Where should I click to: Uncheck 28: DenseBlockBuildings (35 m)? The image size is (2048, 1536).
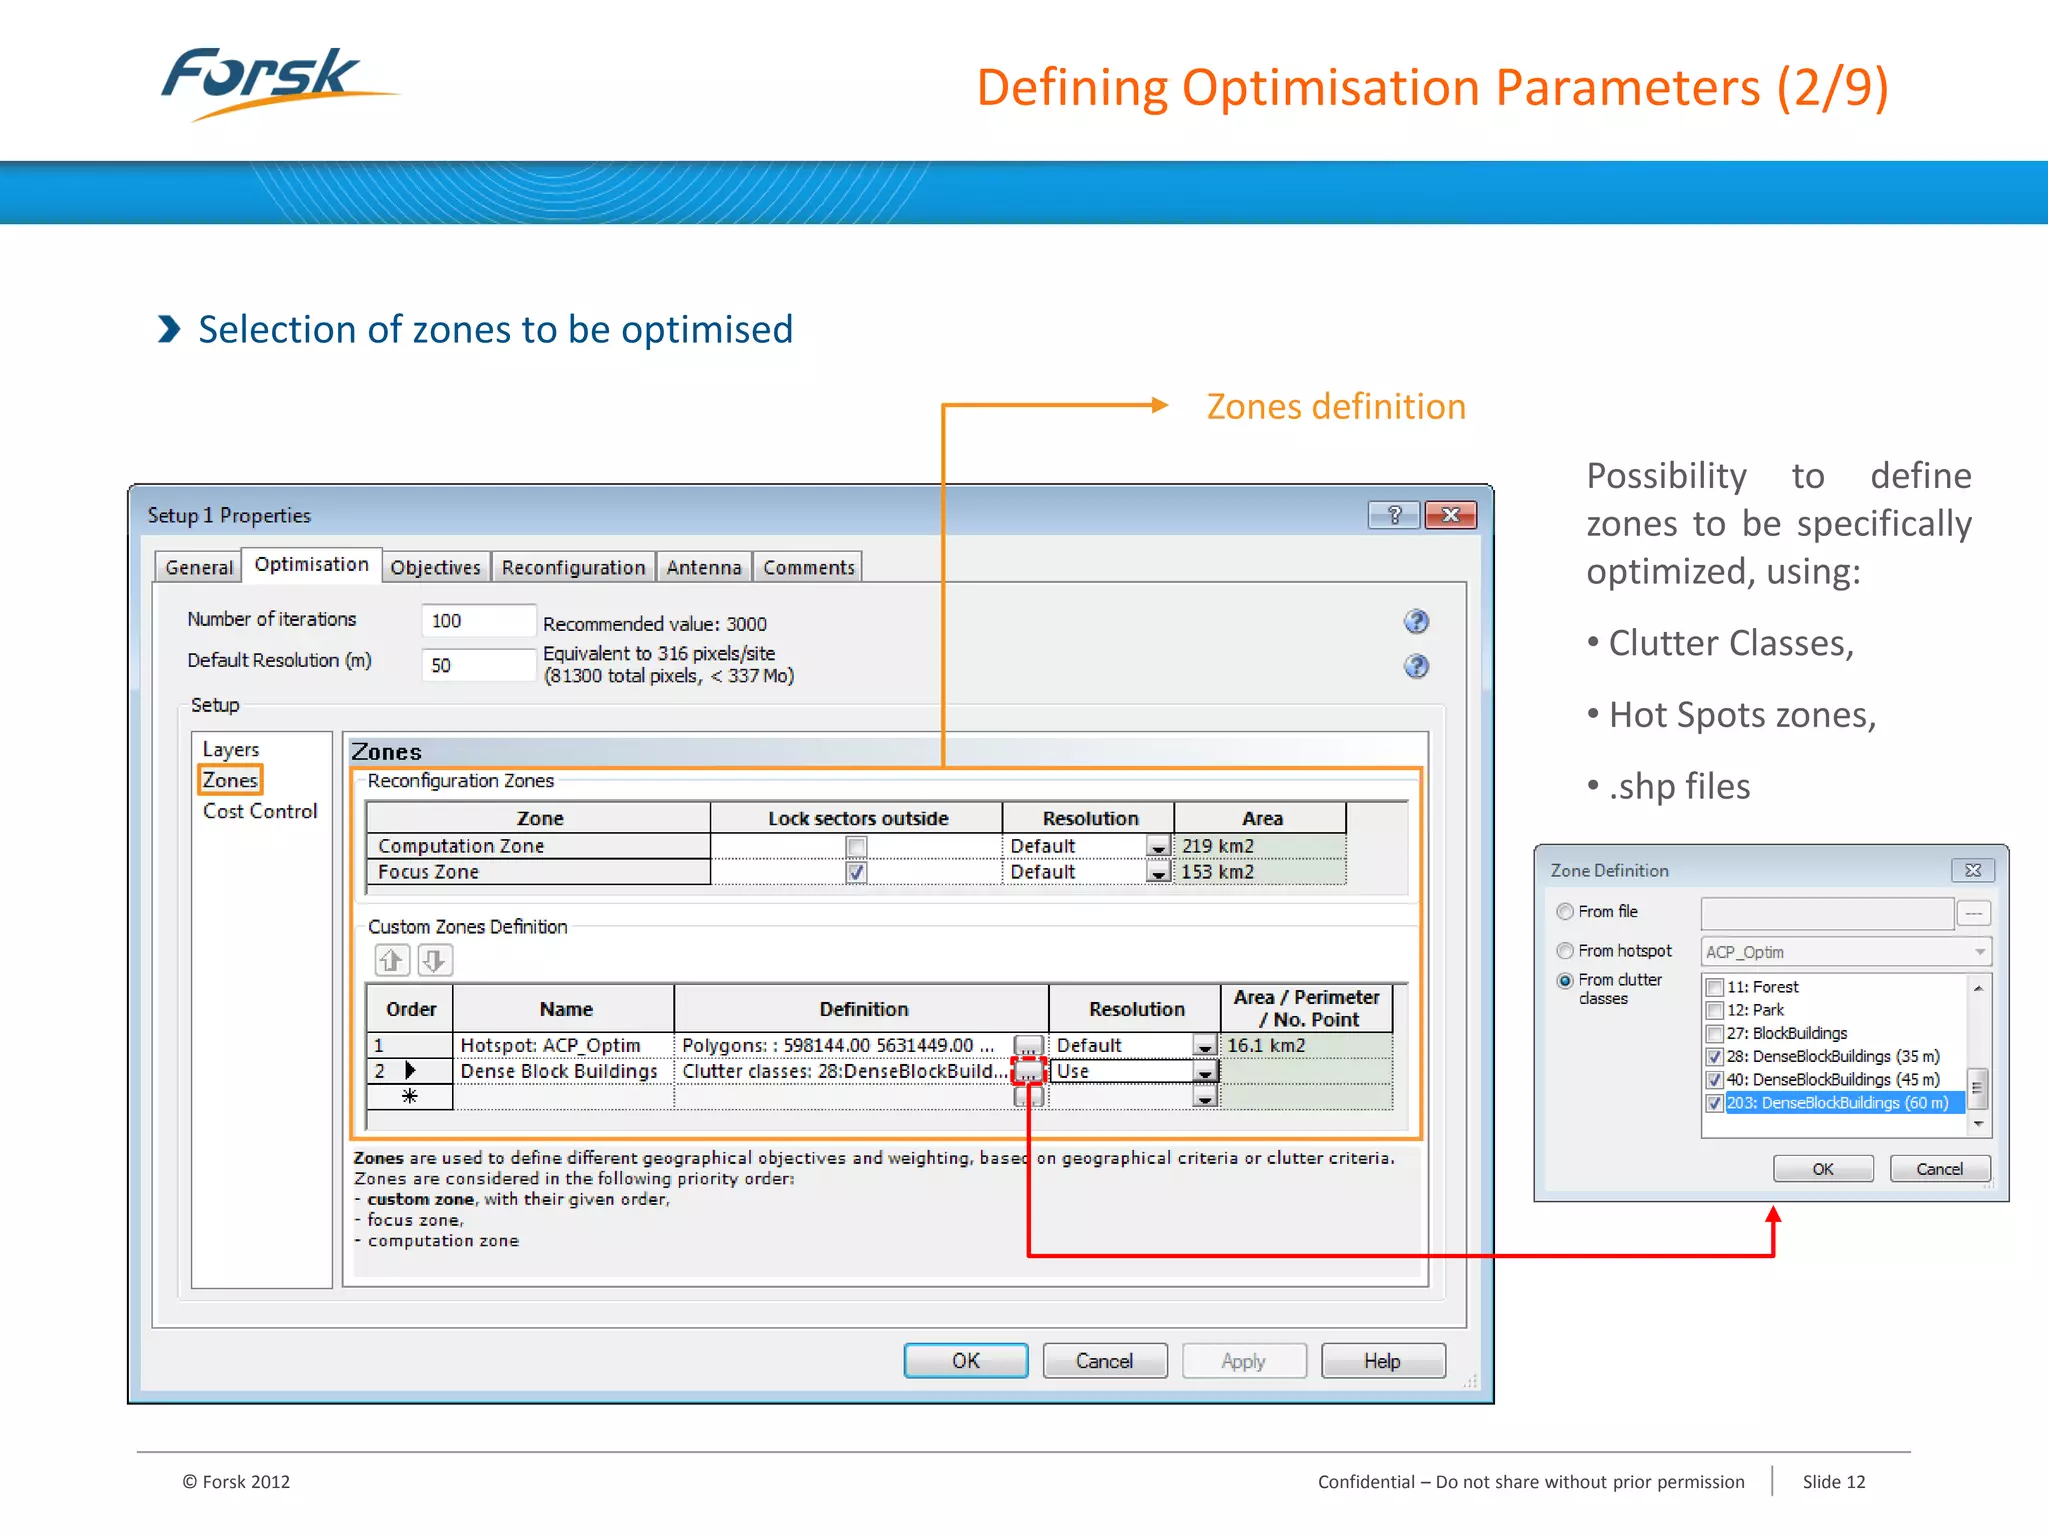pyautogui.click(x=1715, y=1057)
